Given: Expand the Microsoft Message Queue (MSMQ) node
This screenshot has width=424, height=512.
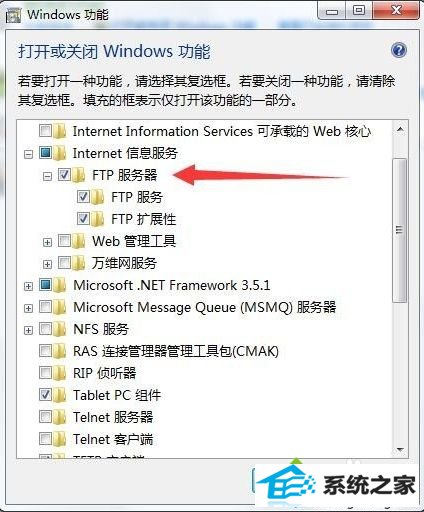Looking at the screenshot, I should pyautogui.click(x=29, y=308).
